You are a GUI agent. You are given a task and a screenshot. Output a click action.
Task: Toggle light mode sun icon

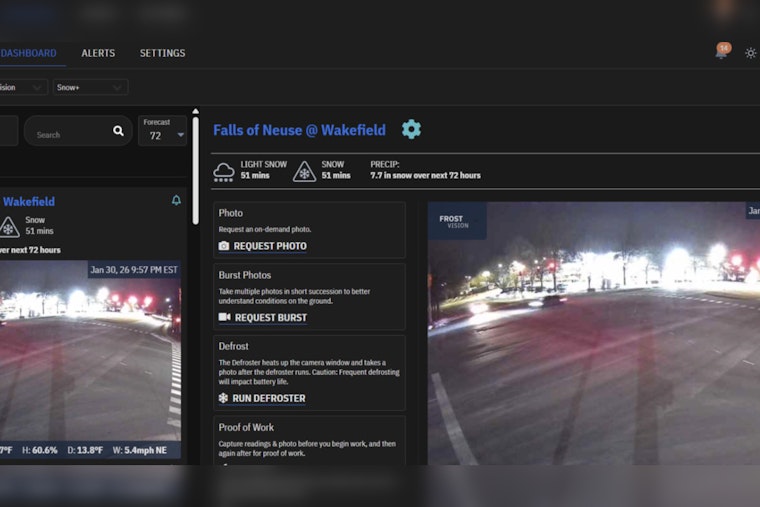[x=750, y=53]
